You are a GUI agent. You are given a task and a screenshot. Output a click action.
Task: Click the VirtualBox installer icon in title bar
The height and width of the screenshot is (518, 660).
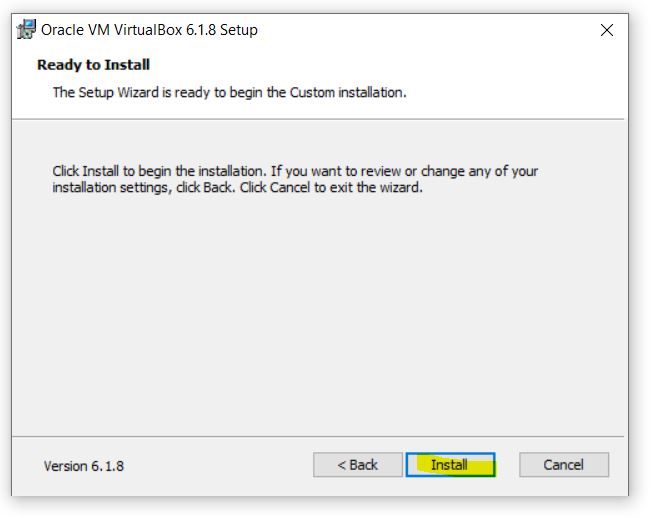27,29
